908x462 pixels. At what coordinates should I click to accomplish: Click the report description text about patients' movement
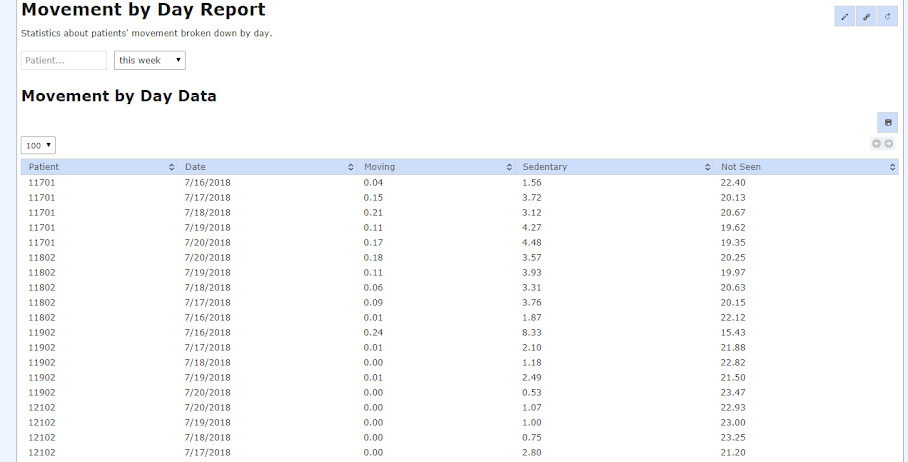147,34
